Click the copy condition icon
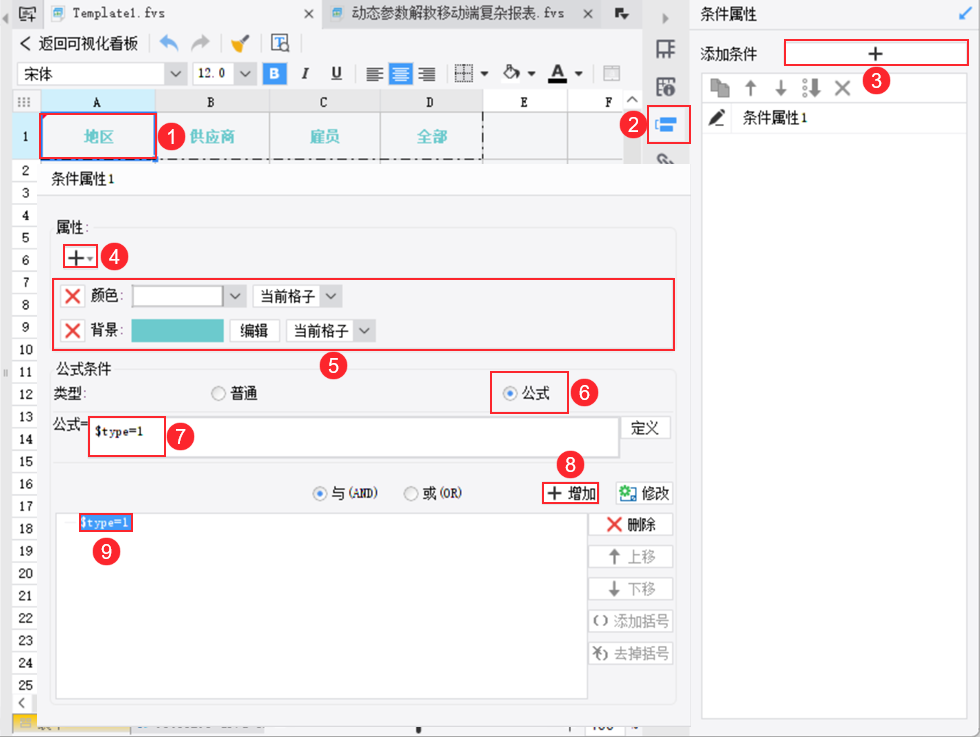Screen dimensions: 980x737 [x=720, y=88]
